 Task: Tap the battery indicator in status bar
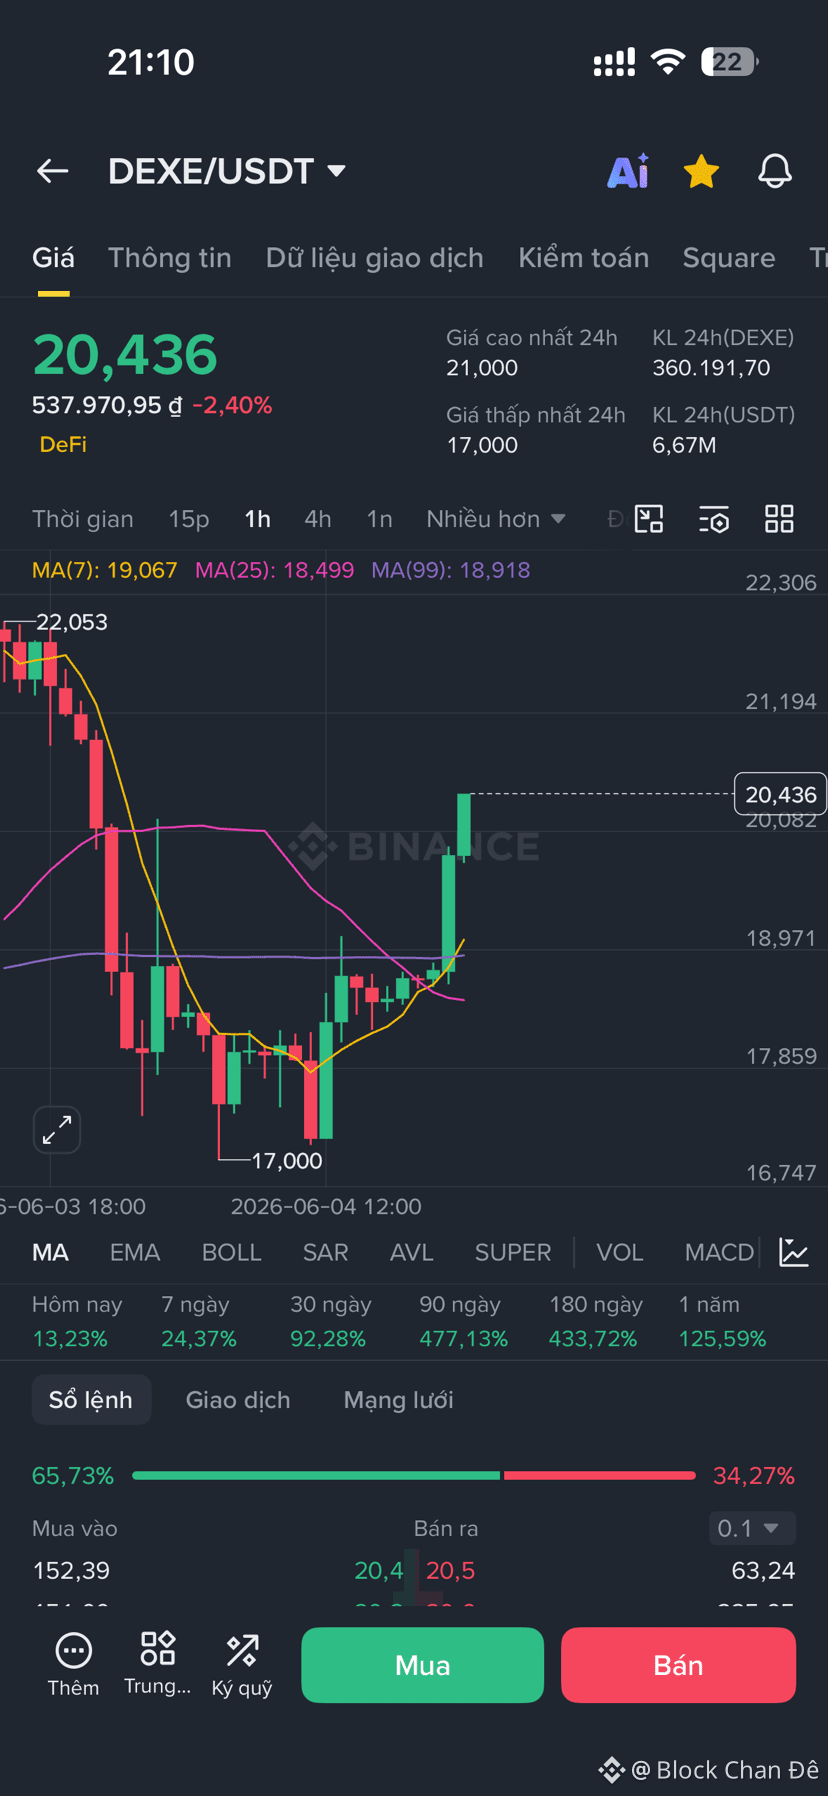tap(729, 62)
